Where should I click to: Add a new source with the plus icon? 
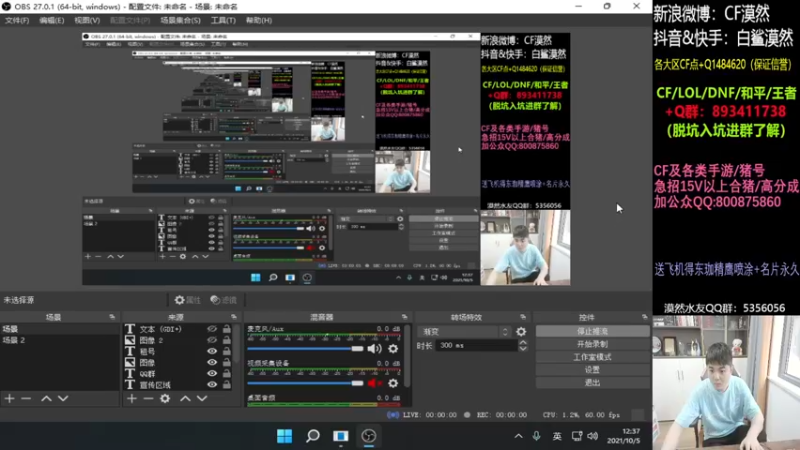(x=132, y=398)
